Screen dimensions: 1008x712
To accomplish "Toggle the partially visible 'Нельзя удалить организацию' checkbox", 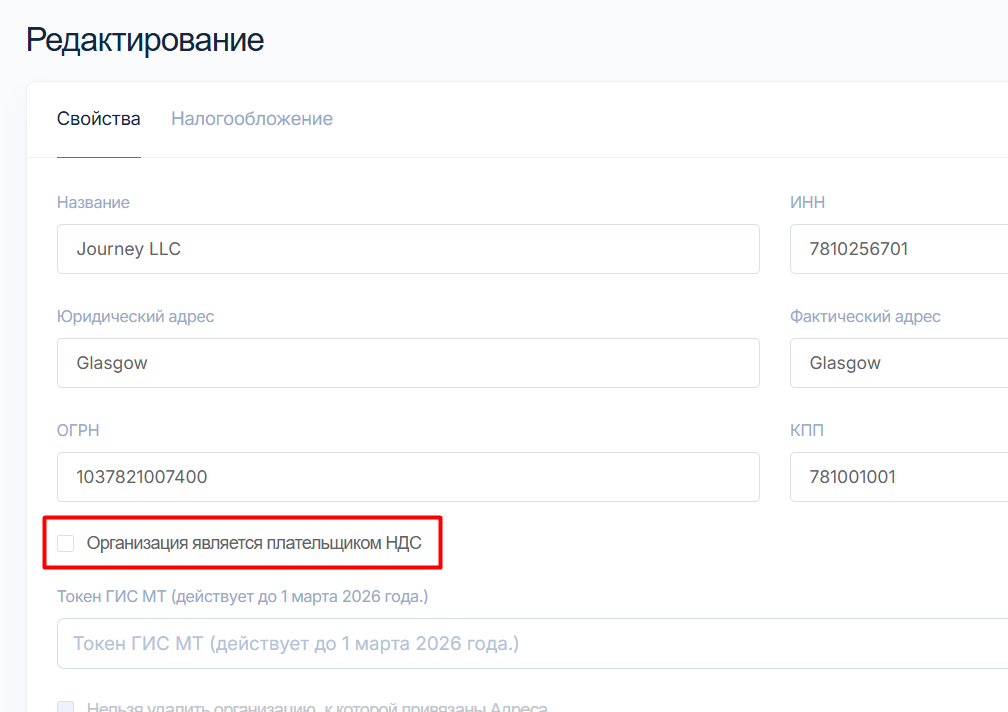I will 66,707.
